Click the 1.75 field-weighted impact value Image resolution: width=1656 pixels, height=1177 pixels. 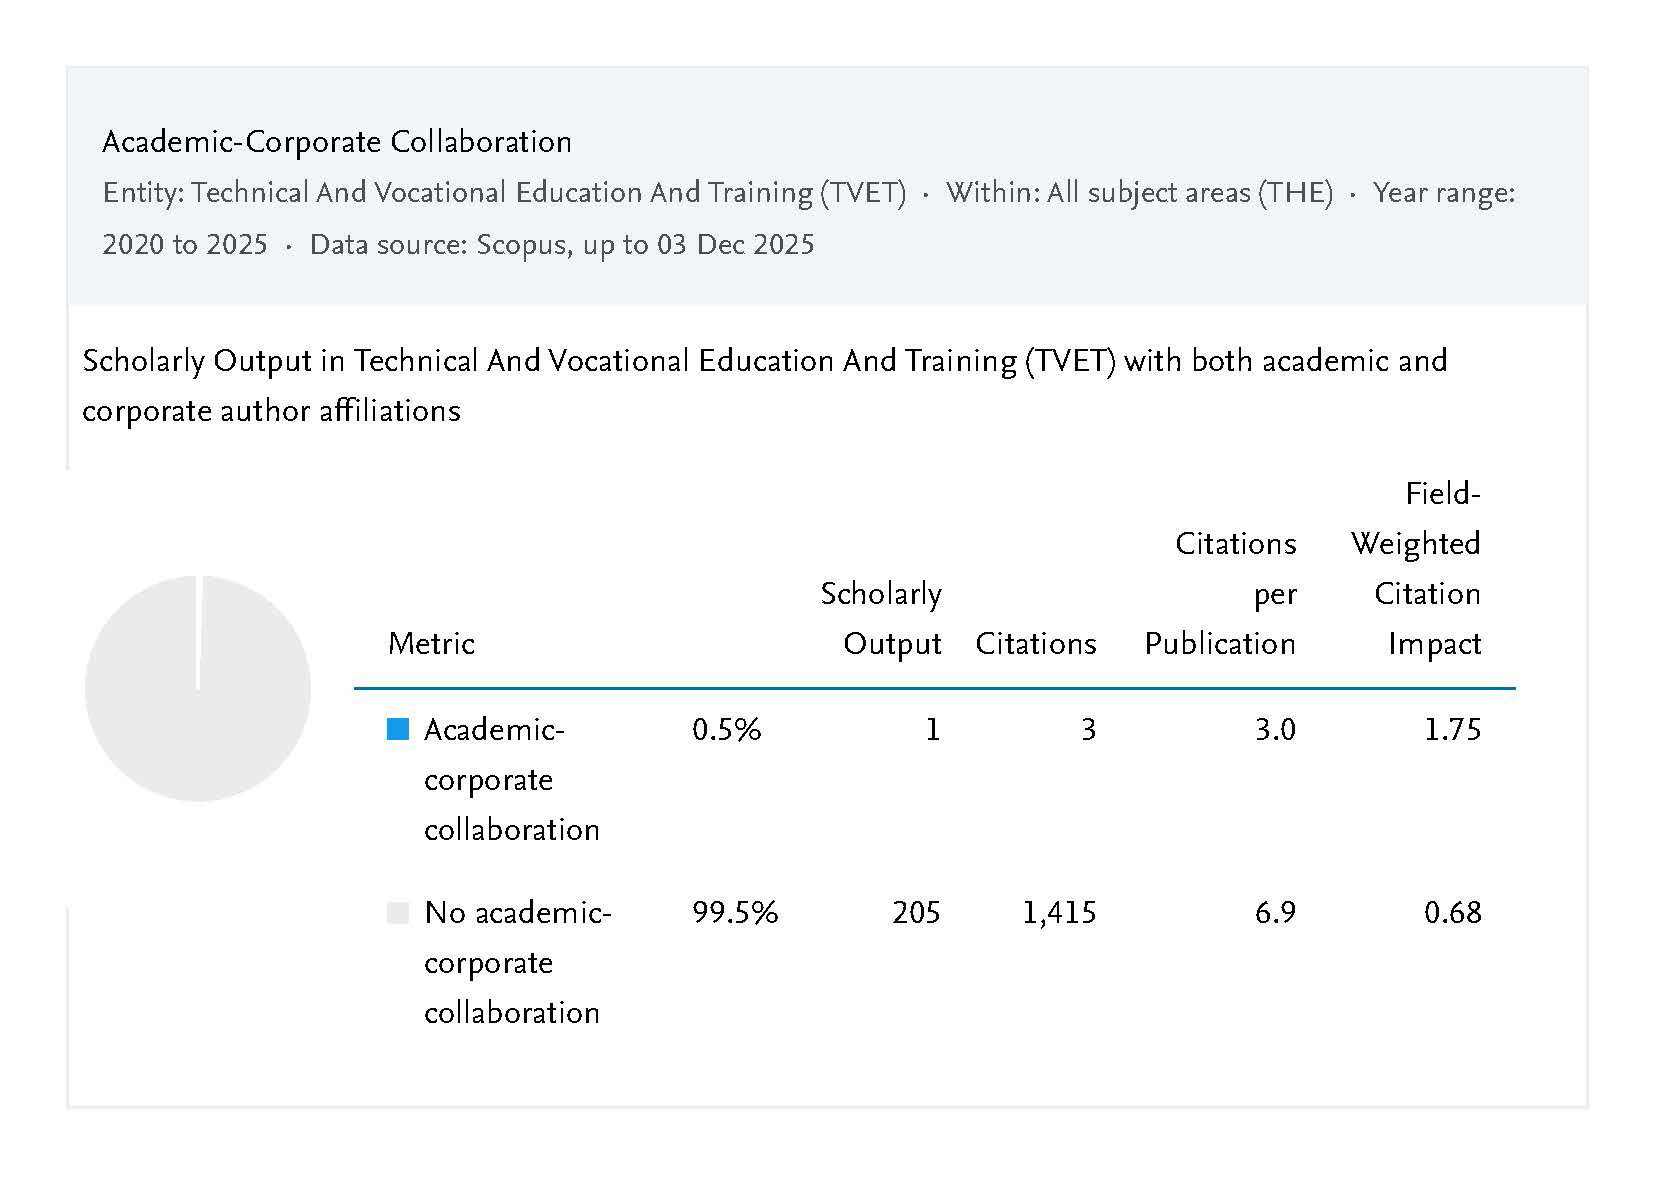click(1452, 730)
